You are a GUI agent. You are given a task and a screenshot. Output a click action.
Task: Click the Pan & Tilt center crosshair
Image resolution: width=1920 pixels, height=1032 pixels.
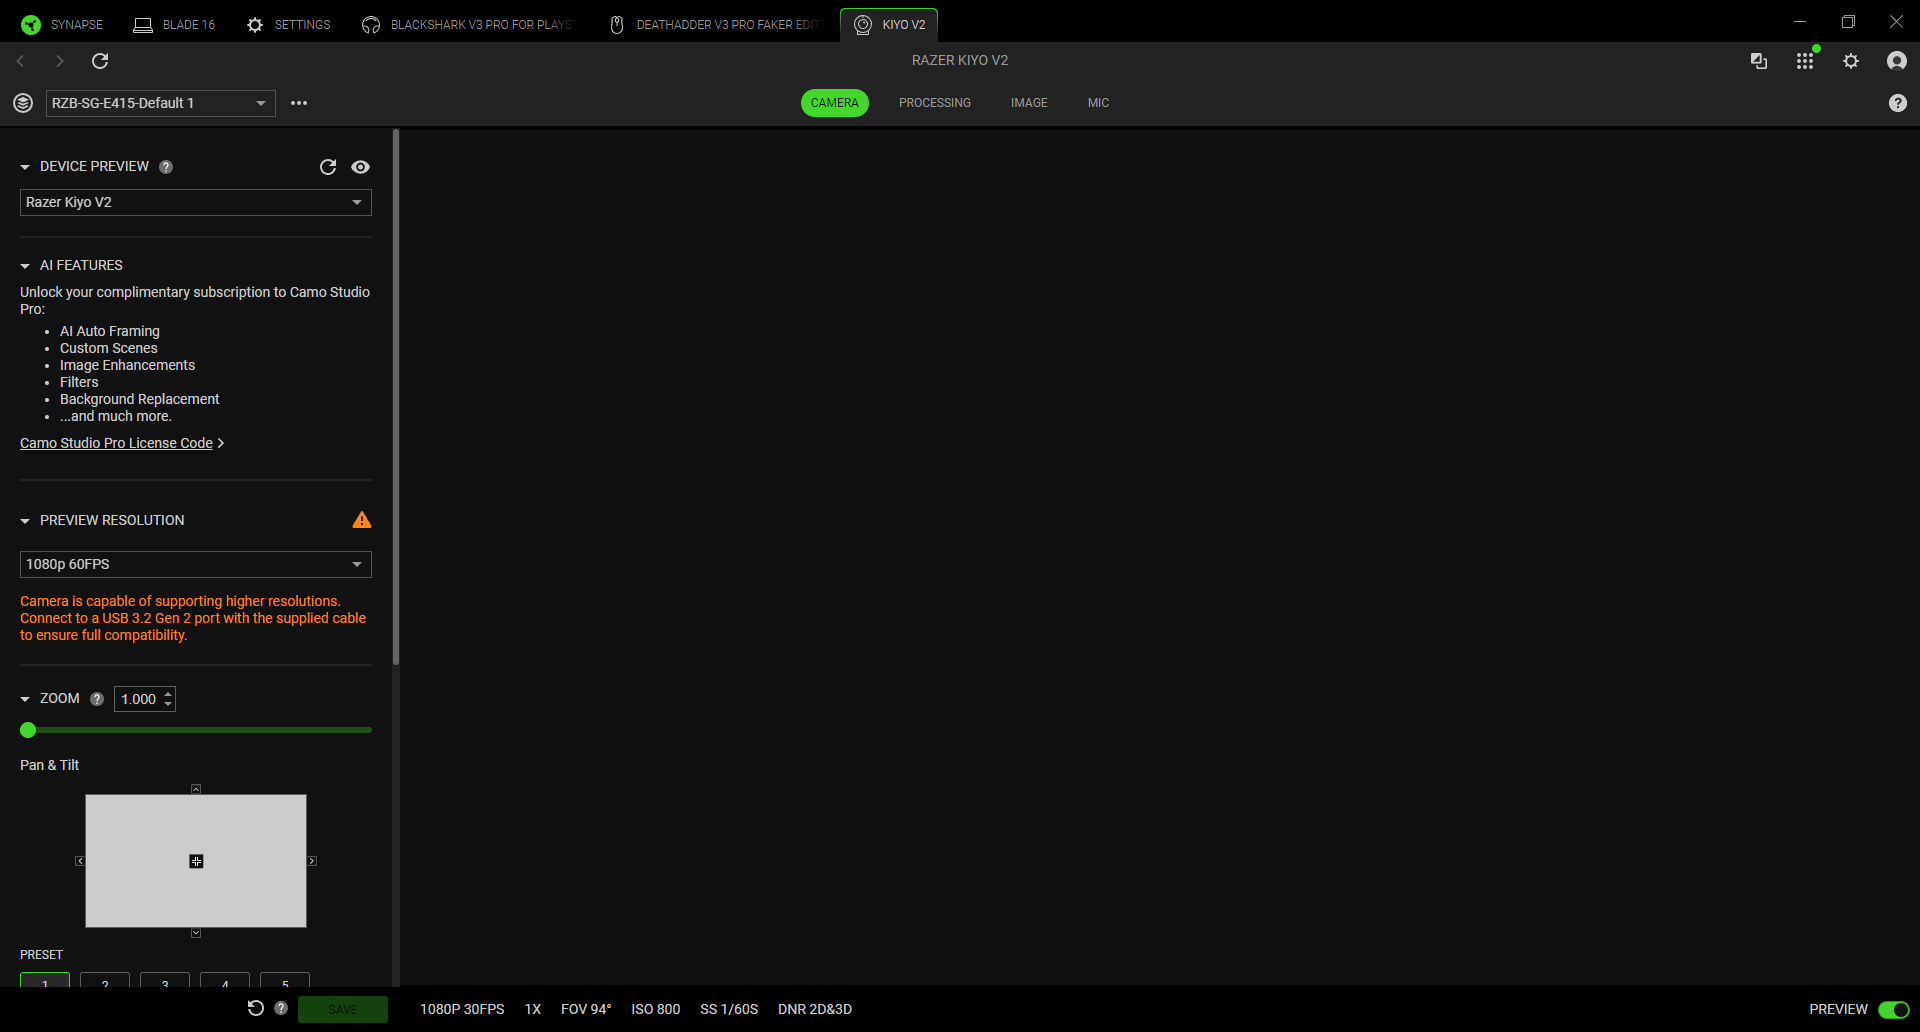click(196, 861)
